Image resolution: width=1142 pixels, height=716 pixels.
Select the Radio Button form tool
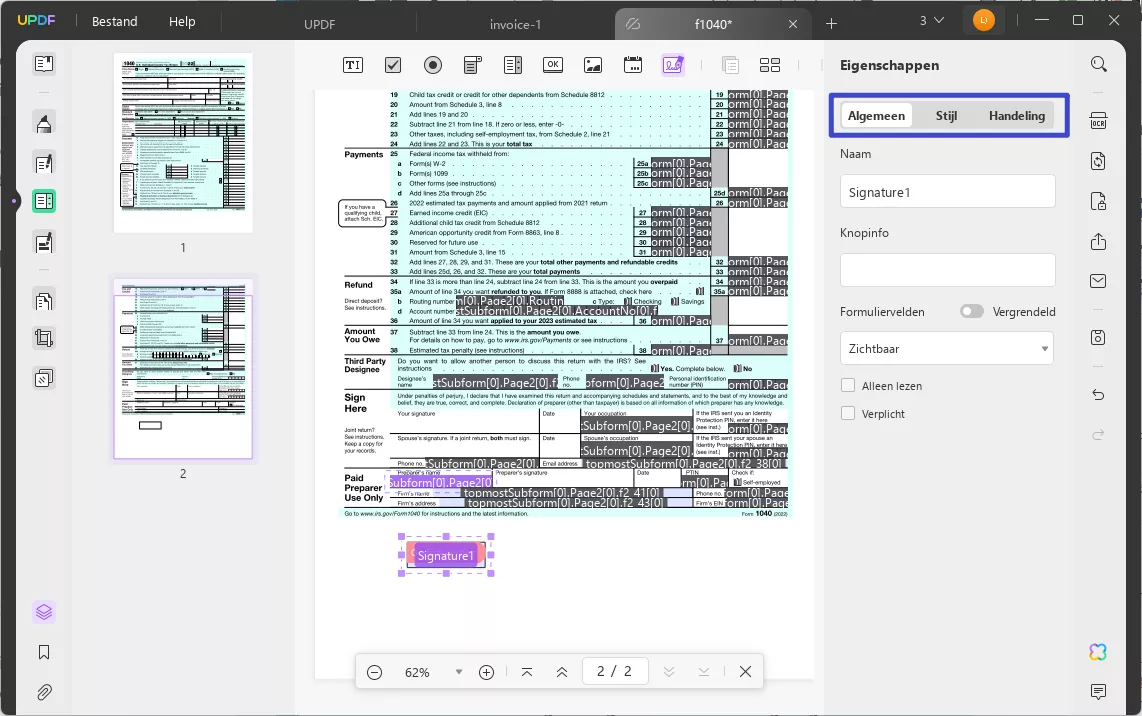tap(433, 65)
